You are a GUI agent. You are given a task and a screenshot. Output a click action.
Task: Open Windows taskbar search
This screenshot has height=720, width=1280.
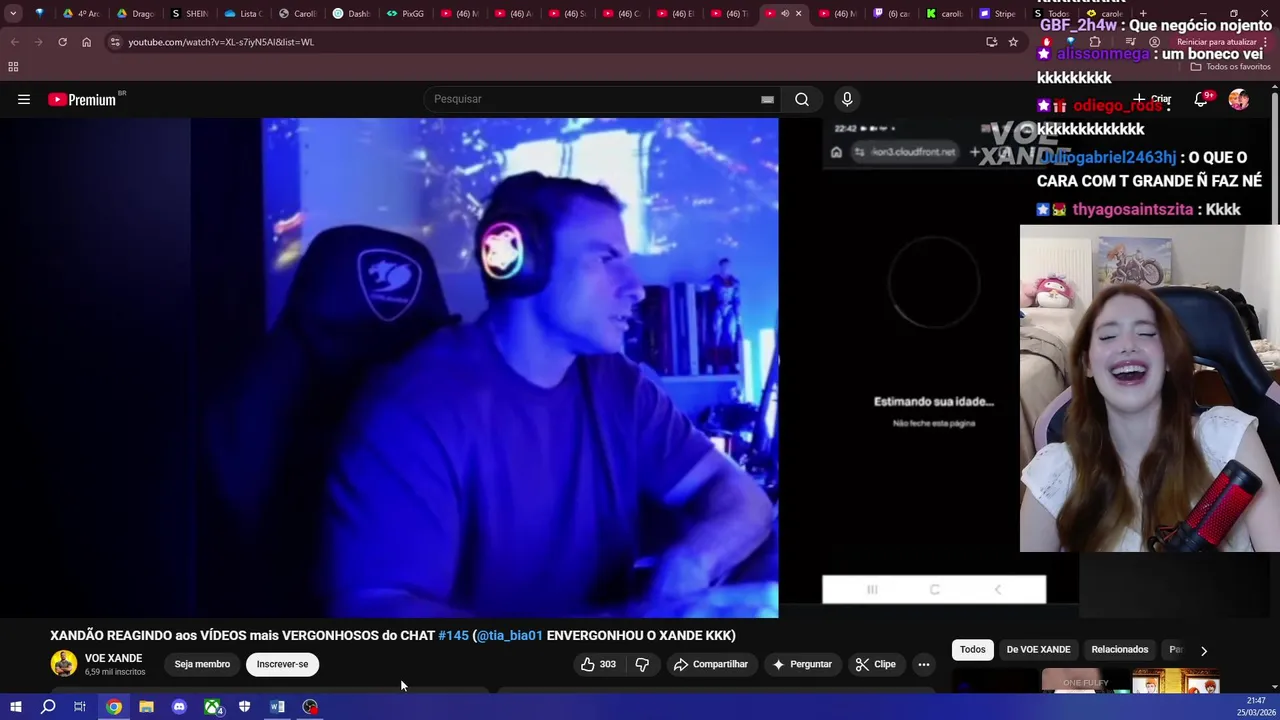click(x=48, y=707)
